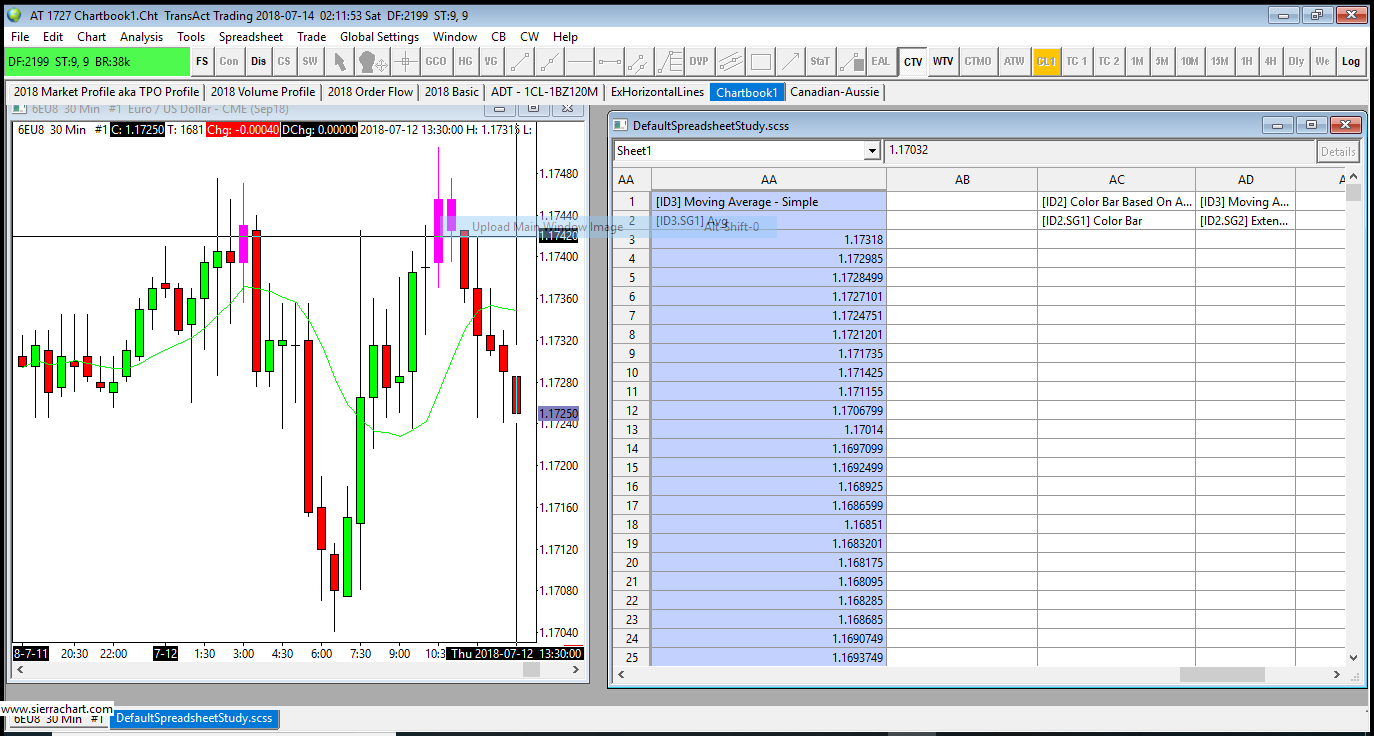Image resolution: width=1374 pixels, height=736 pixels.
Task: Click the StaT toolbar button
Action: coord(820,61)
